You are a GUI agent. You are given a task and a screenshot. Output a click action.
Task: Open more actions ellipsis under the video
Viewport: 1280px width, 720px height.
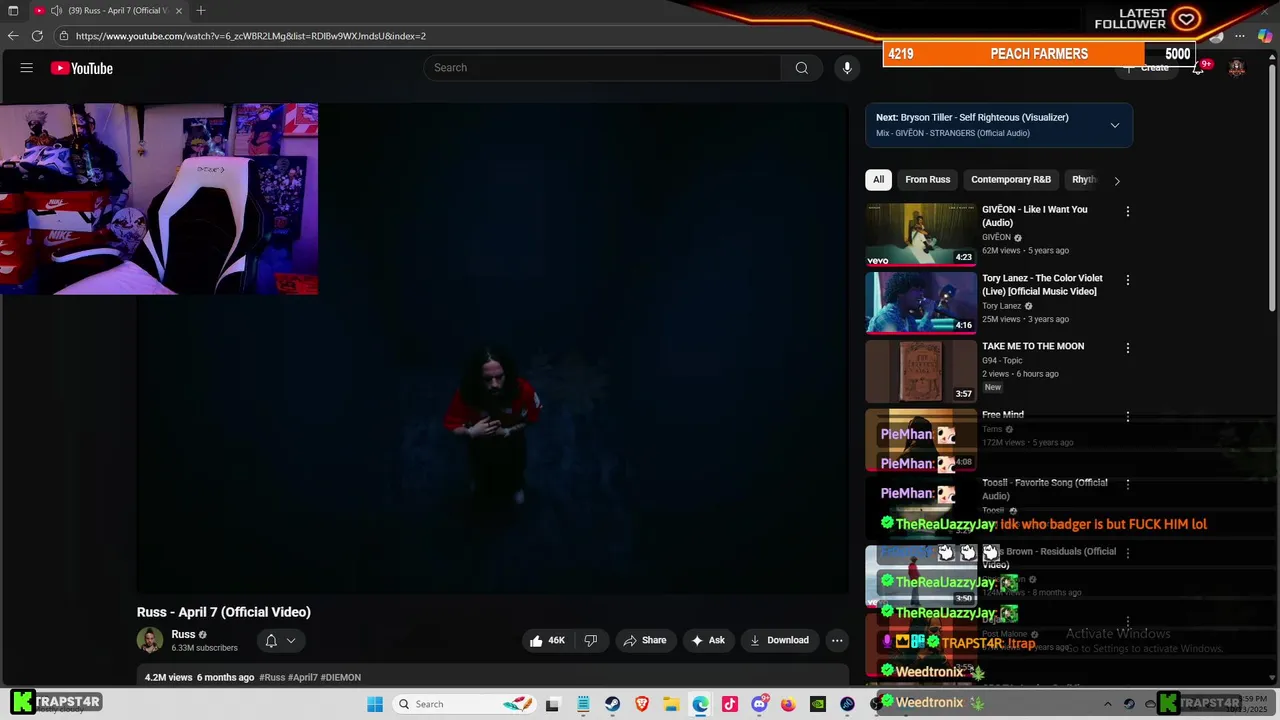pos(837,640)
